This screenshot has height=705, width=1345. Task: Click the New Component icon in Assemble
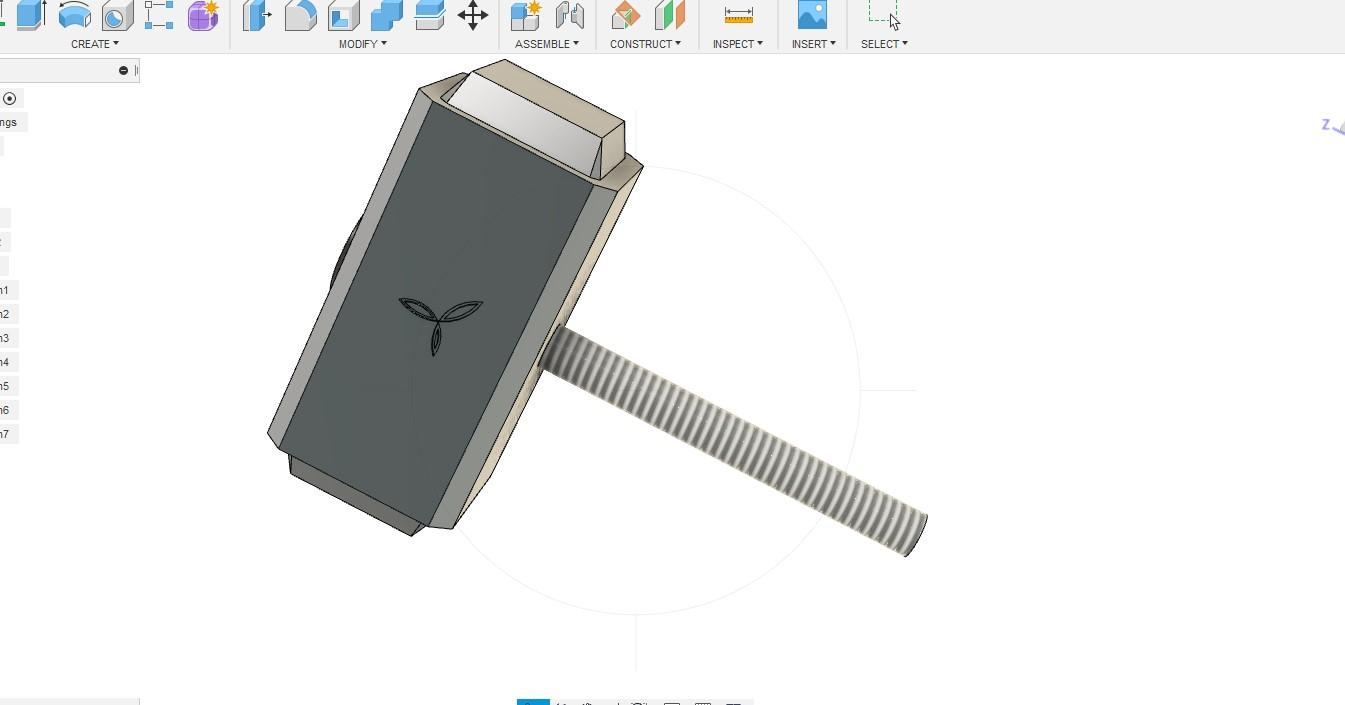tap(526, 15)
